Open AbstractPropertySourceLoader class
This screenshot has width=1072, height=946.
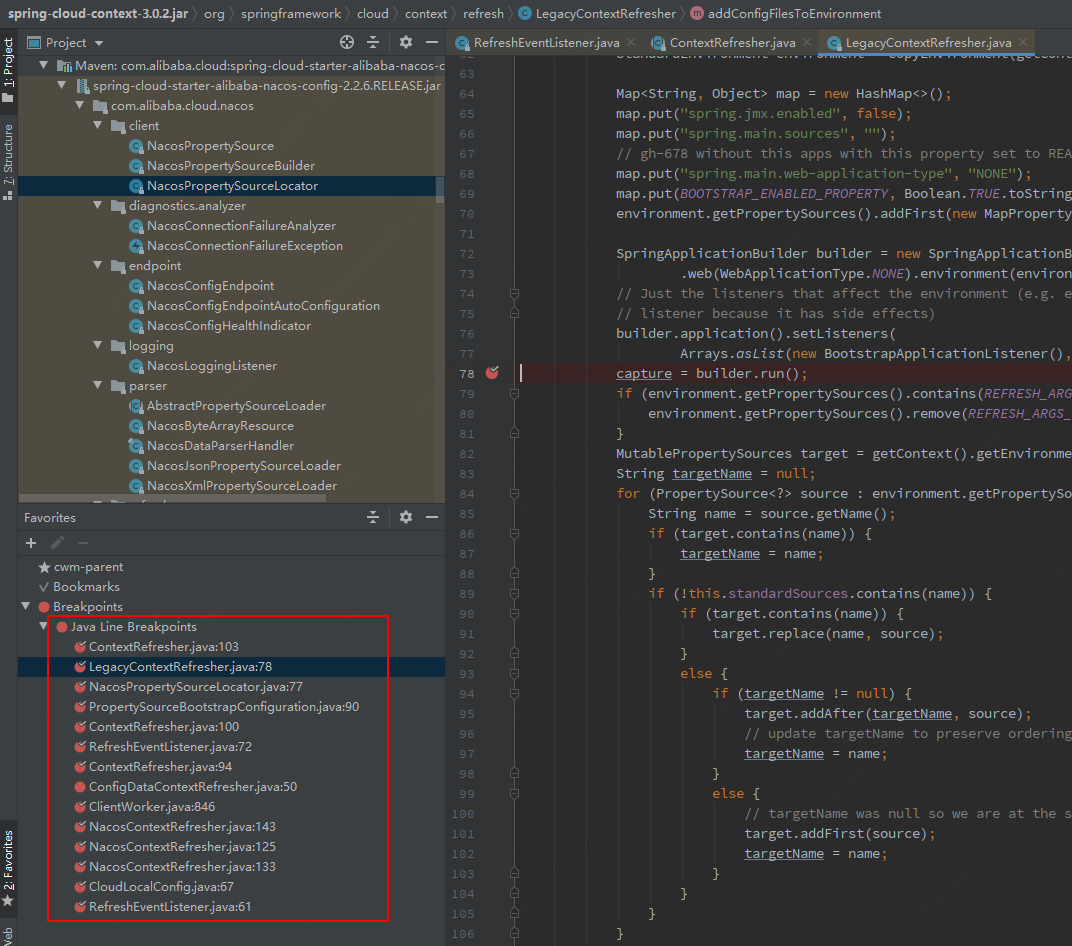237,405
